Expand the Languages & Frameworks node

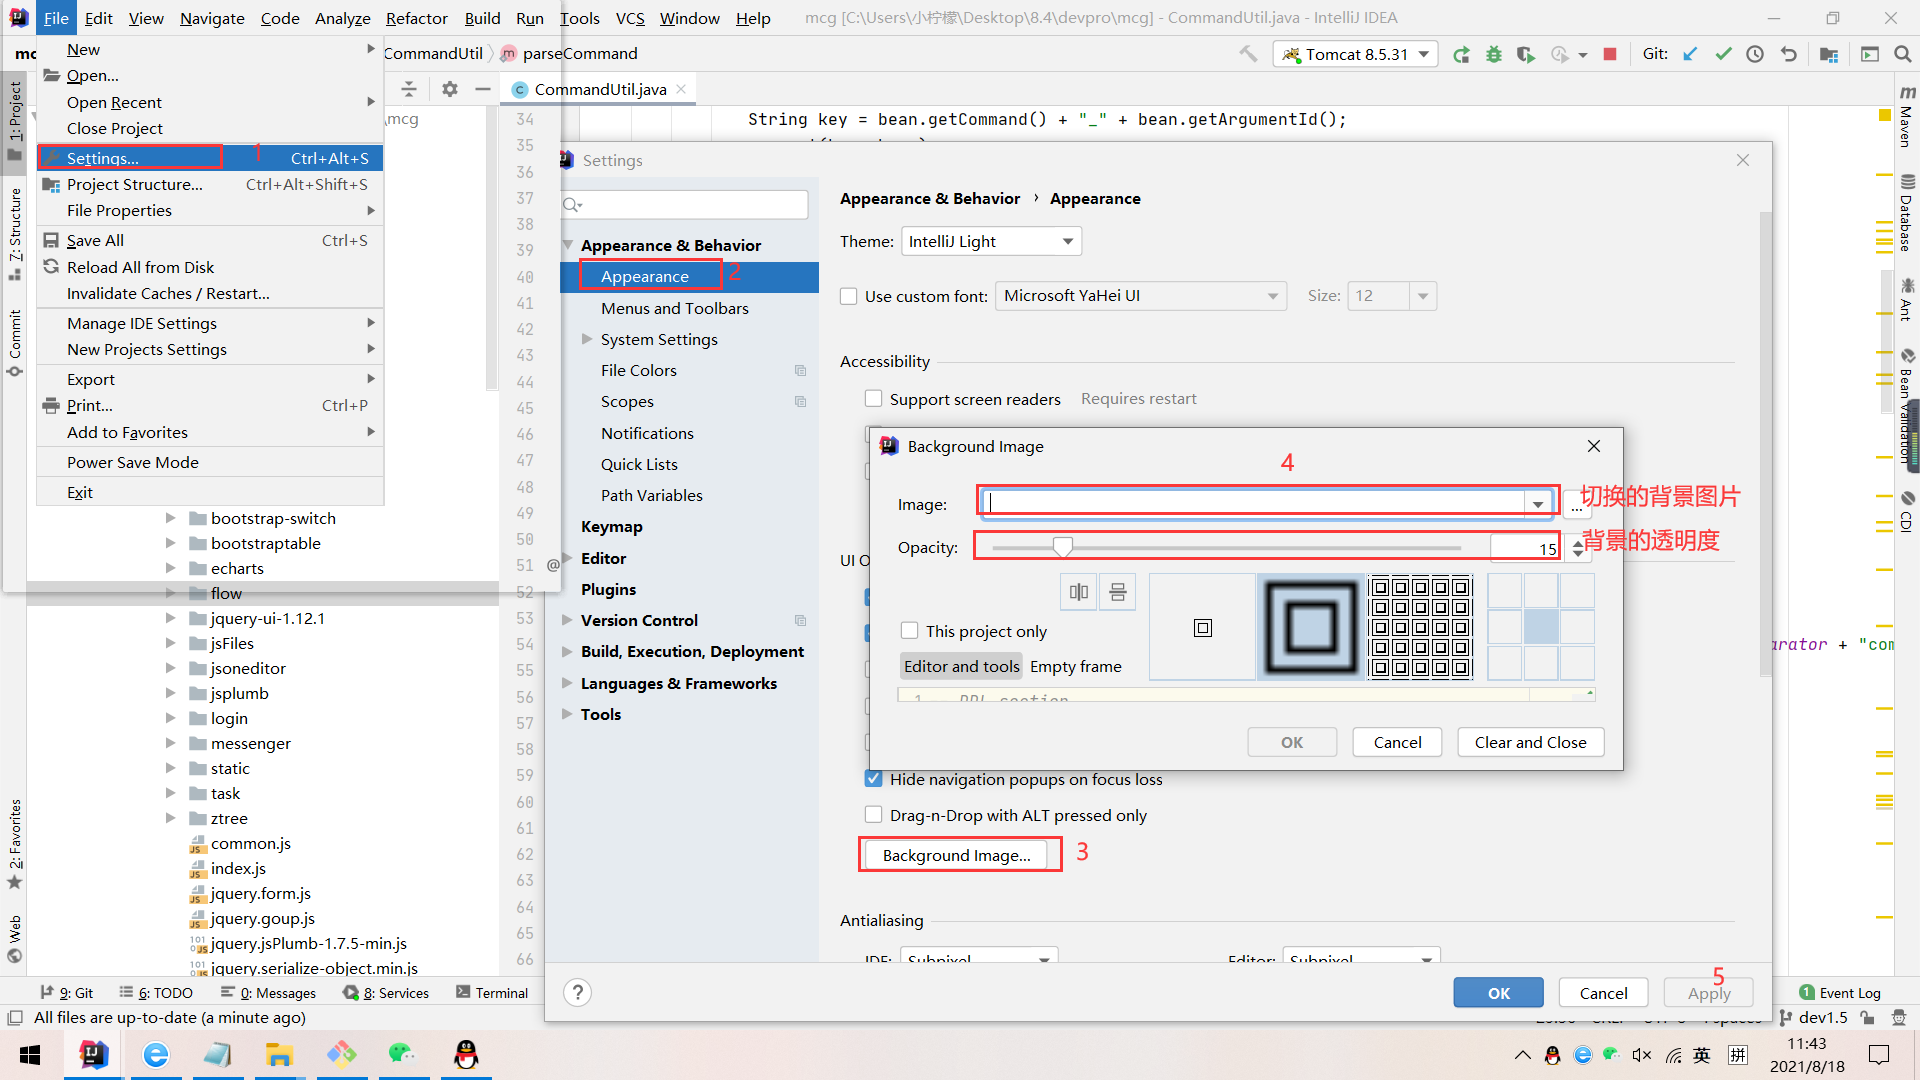(567, 683)
